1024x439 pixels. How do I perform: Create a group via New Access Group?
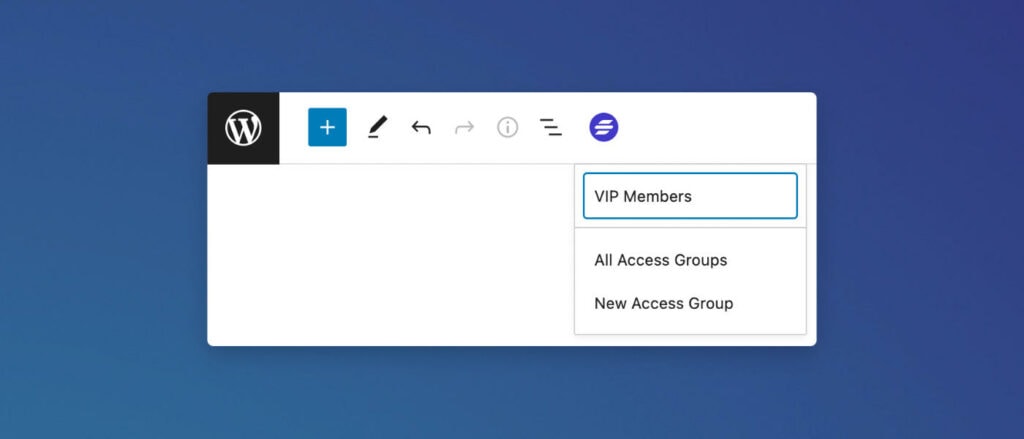(664, 303)
